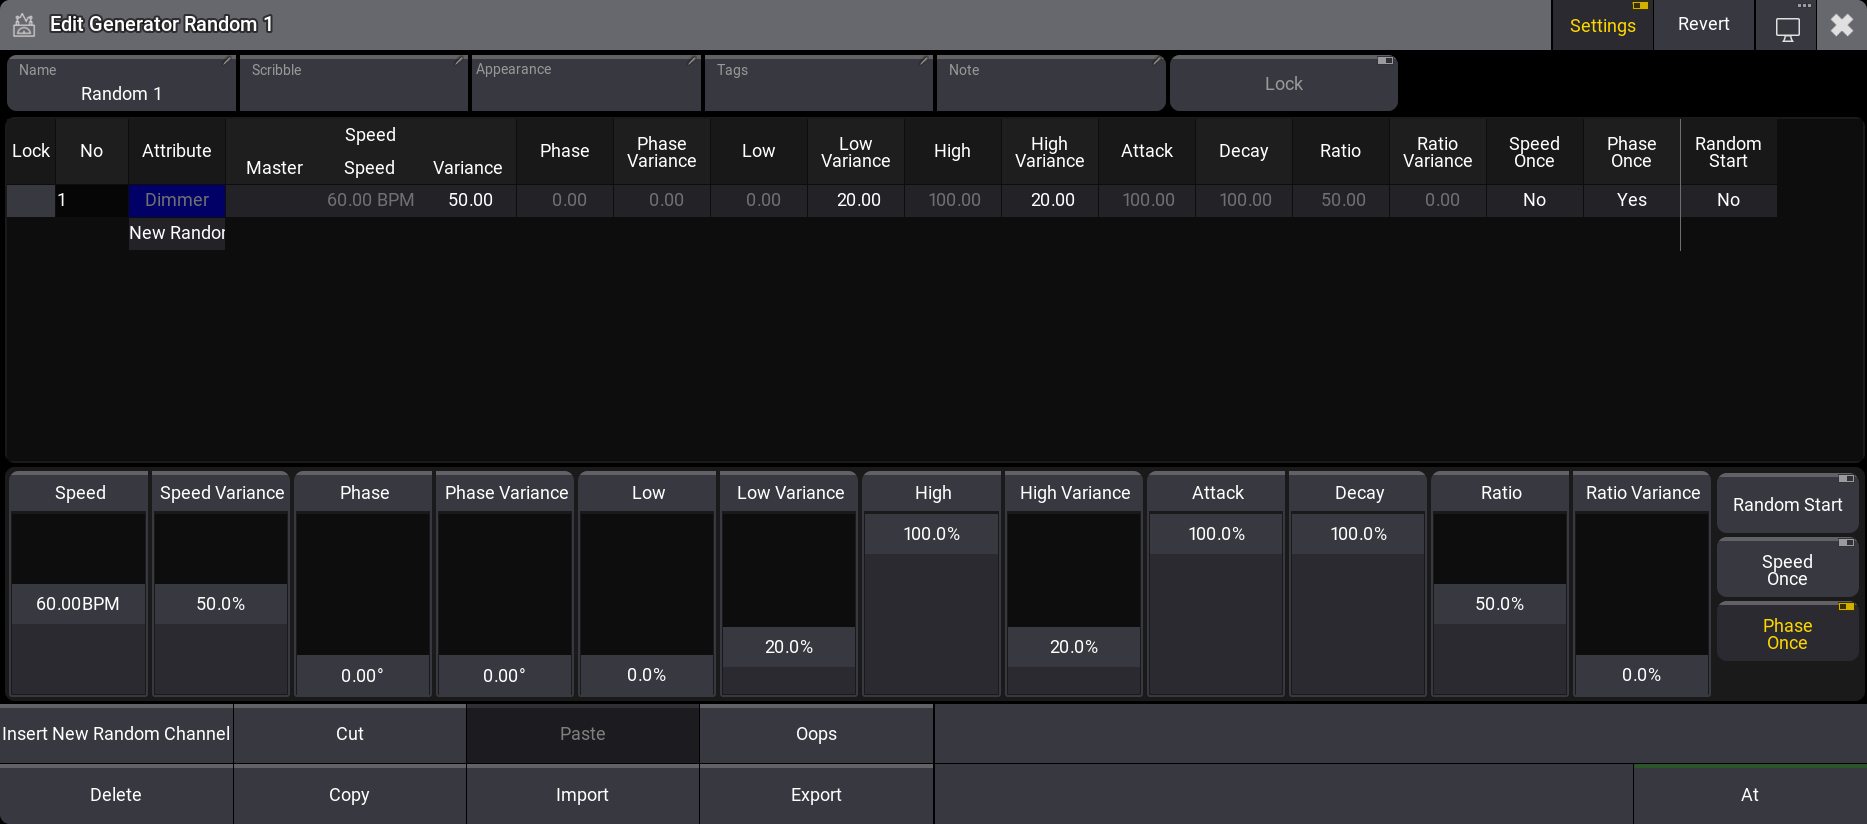Toggle Random Start option
Image resolution: width=1867 pixels, height=824 pixels.
click(1787, 505)
